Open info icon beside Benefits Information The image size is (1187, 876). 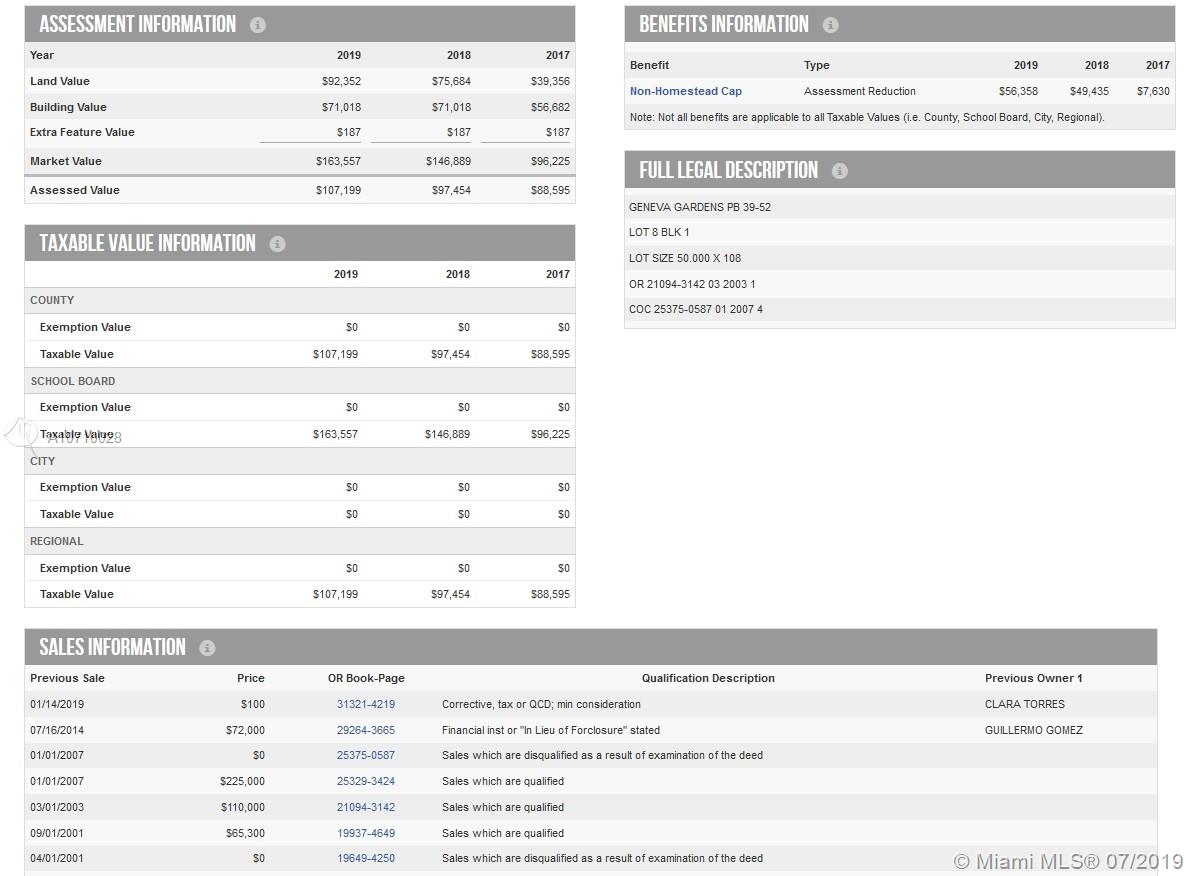[x=830, y=25]
